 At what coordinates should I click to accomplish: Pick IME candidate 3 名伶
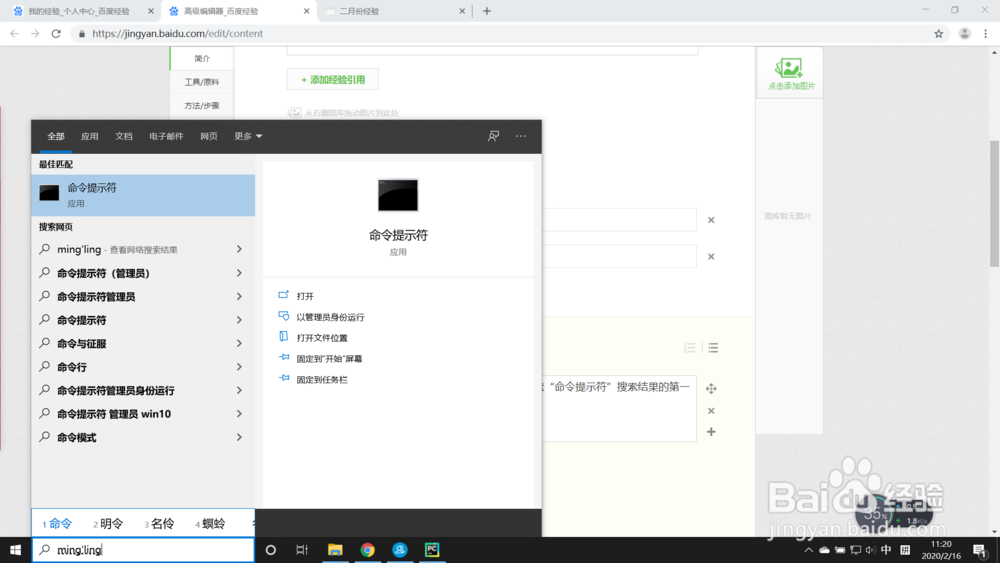point(159,523)
